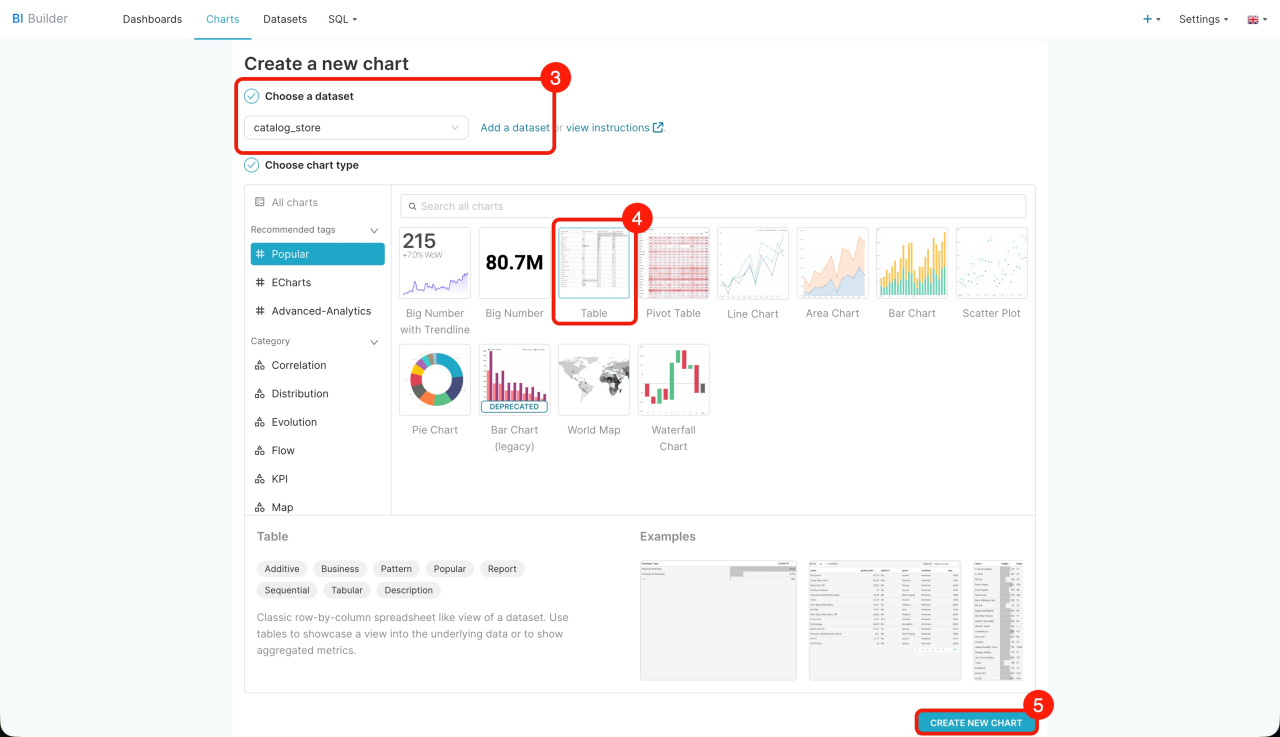Open the language flag selector
The height and width of the screenshot is (737, 1280).
(1257, 19)
